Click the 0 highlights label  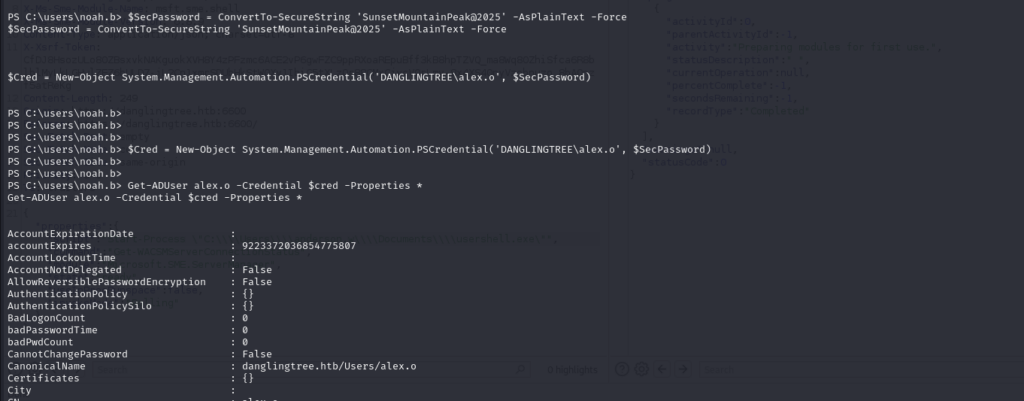pyautogui.click(x=572, y=370)
